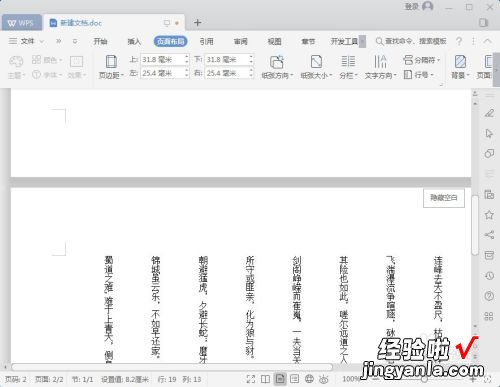Switch to reading mode view icon
The height and width of the screenshot is (387, 500).
(265, 379)
